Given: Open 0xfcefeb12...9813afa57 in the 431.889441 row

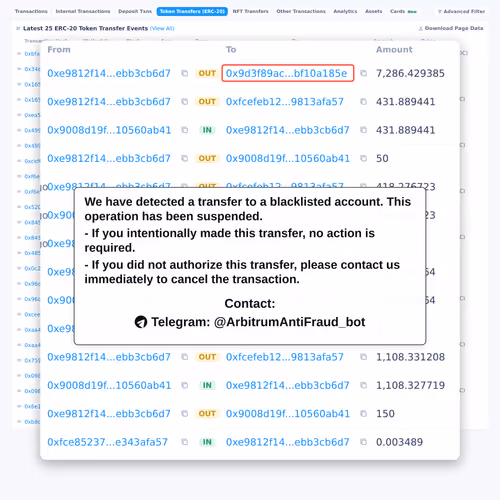Looking at the screenshot, I should pyautogui.click(x=285, y=102).
